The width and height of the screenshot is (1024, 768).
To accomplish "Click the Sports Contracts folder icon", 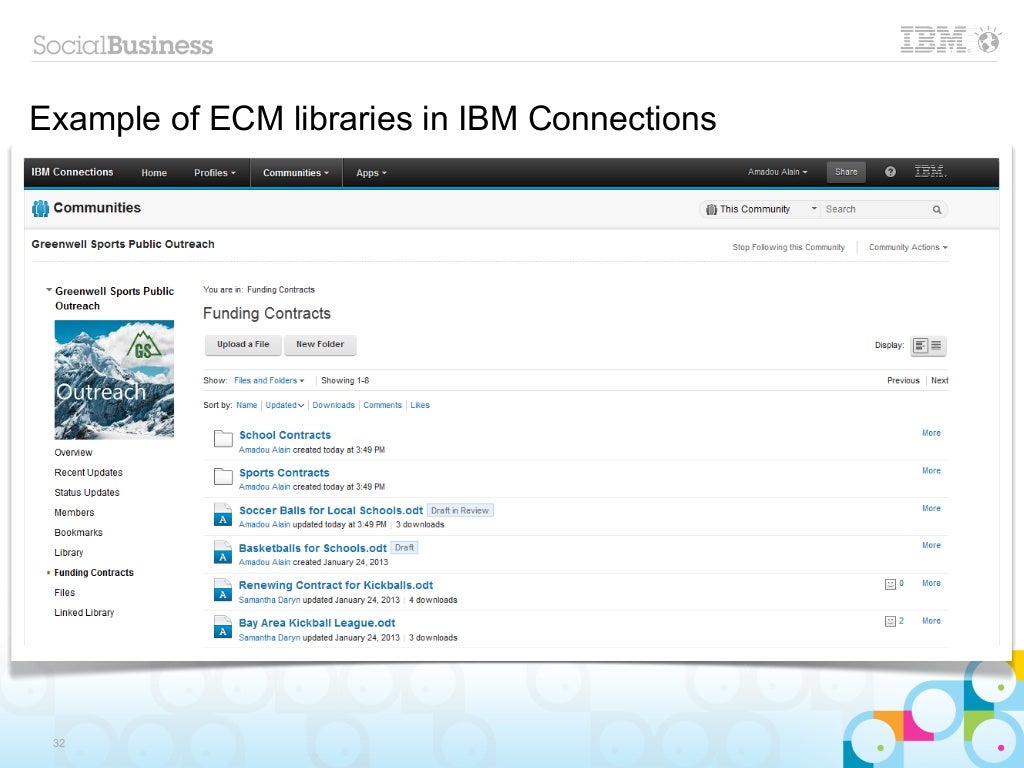I will (223, 477).
